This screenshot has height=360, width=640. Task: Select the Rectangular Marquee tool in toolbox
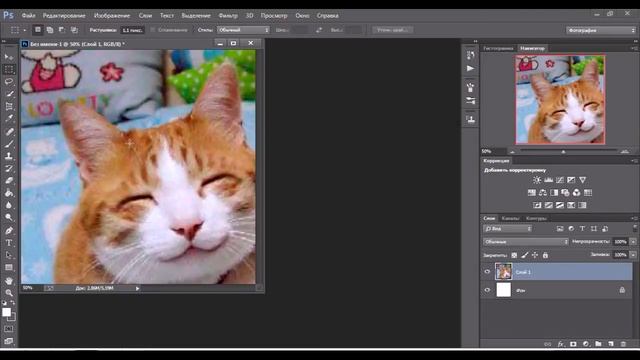9,69
